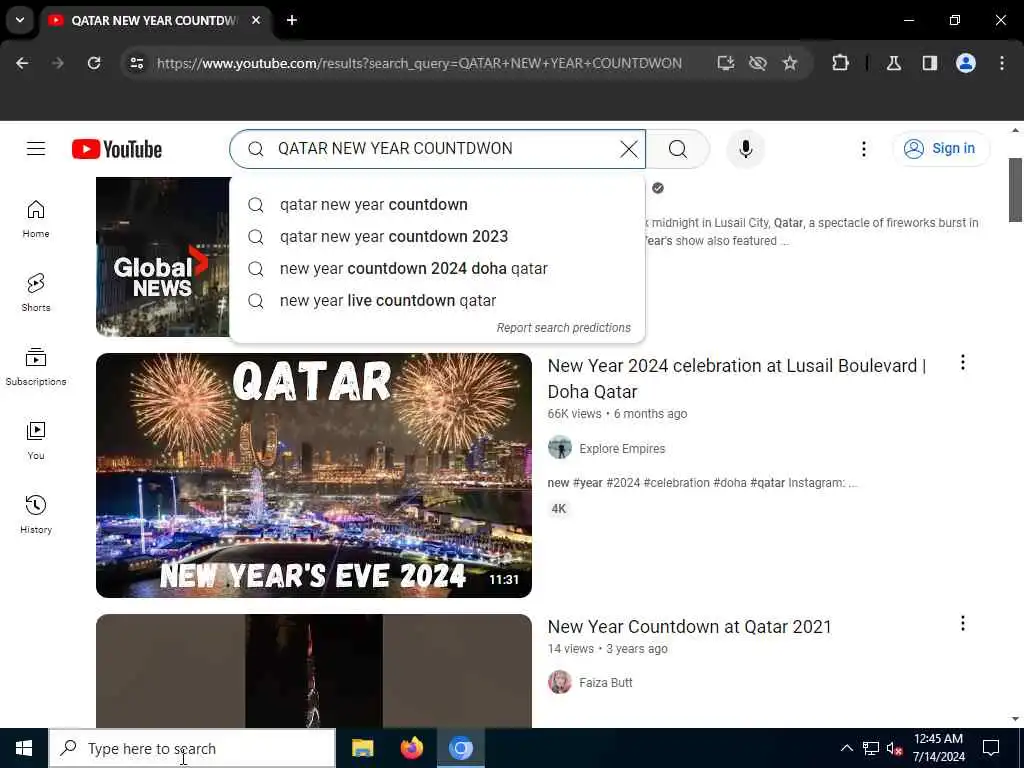Open History in the sidebar
1024x768 pixels.
tap(36, 515)
